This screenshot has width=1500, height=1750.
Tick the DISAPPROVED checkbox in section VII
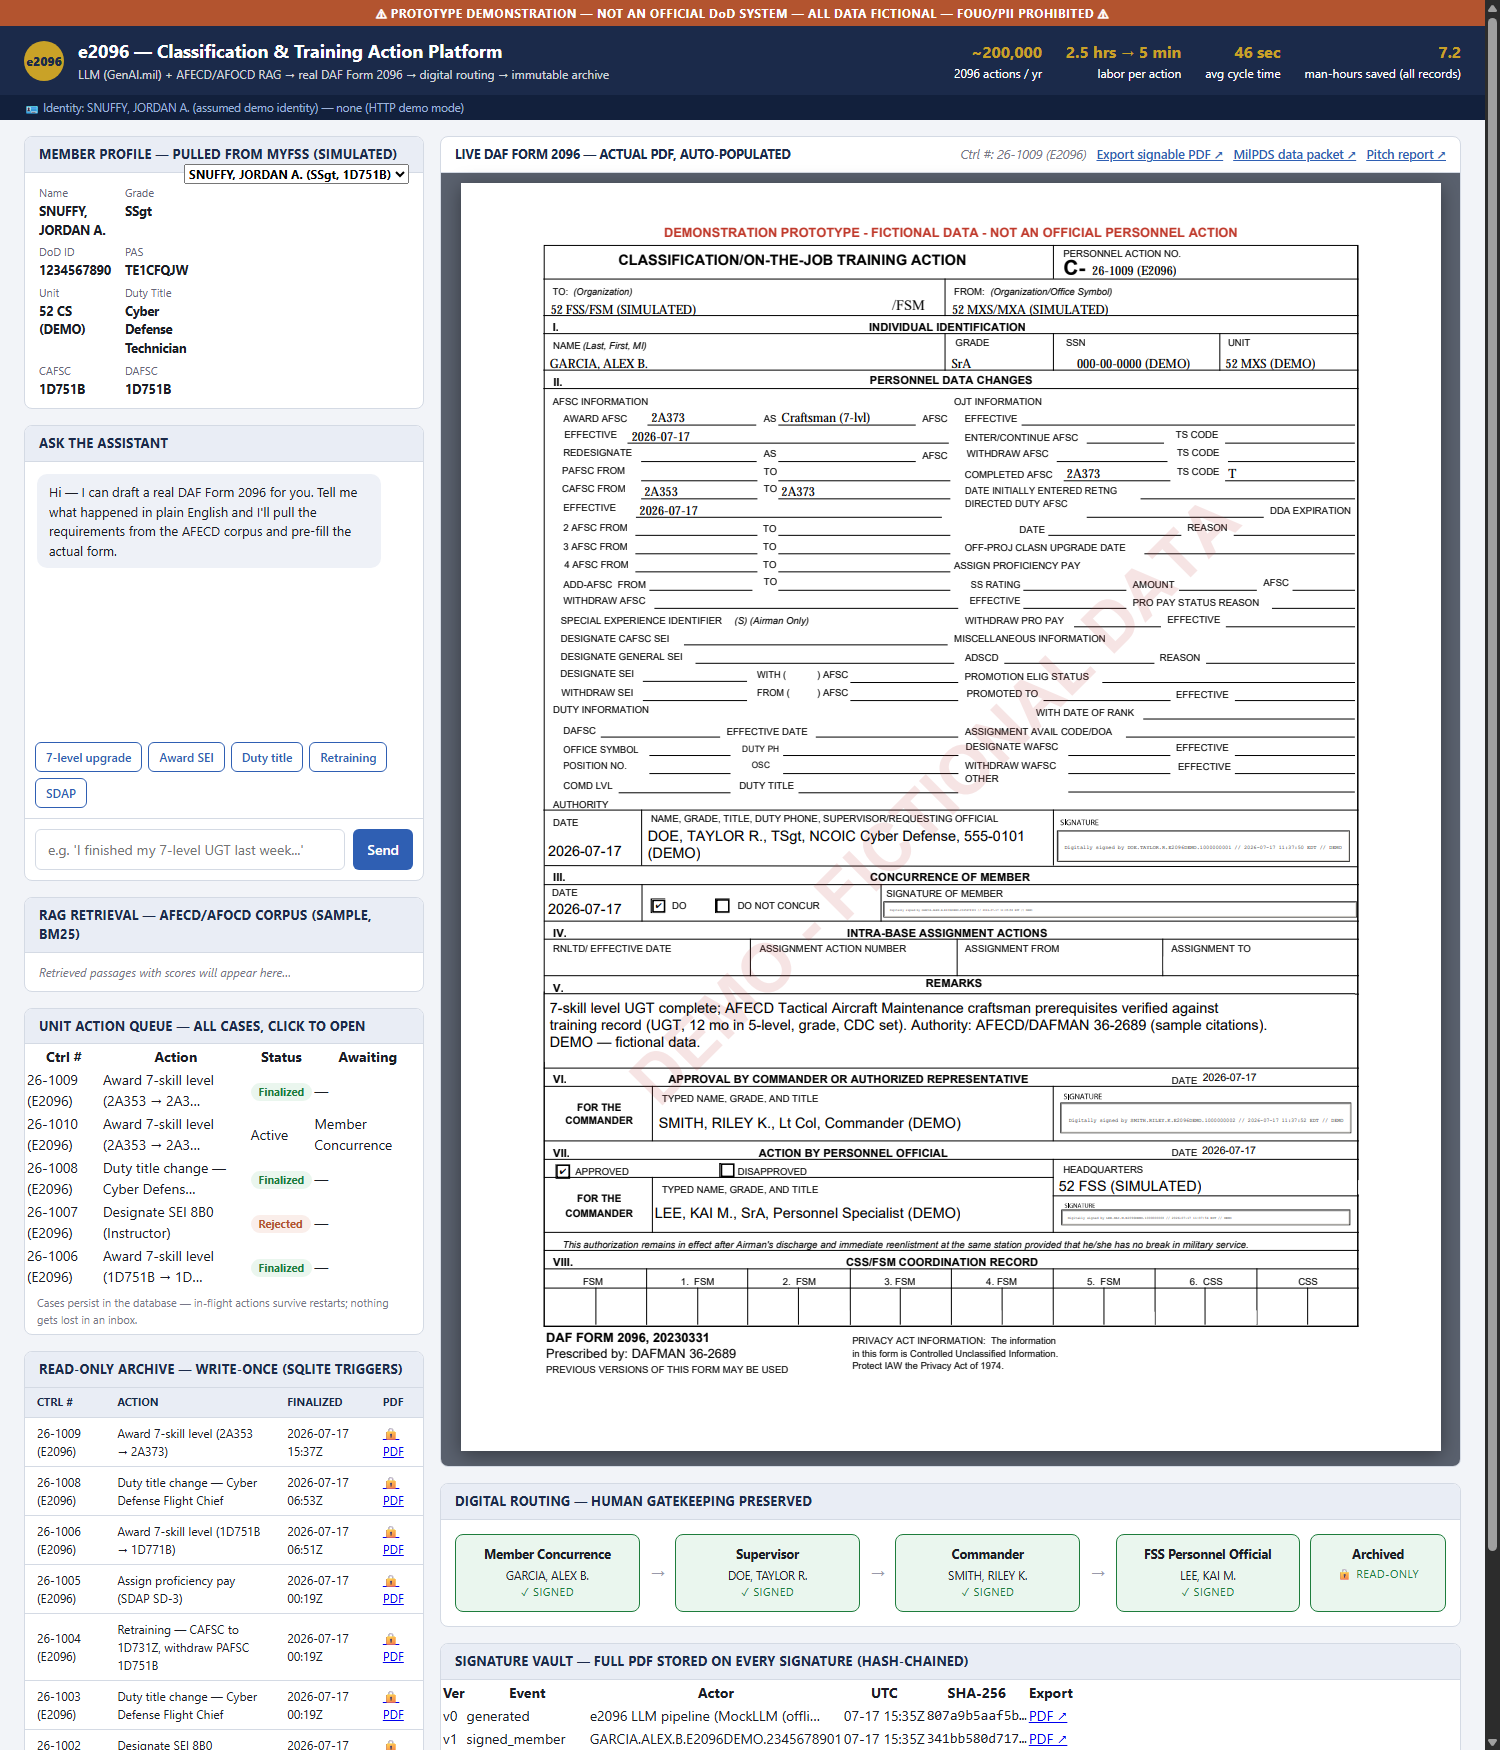point(727,1170)
